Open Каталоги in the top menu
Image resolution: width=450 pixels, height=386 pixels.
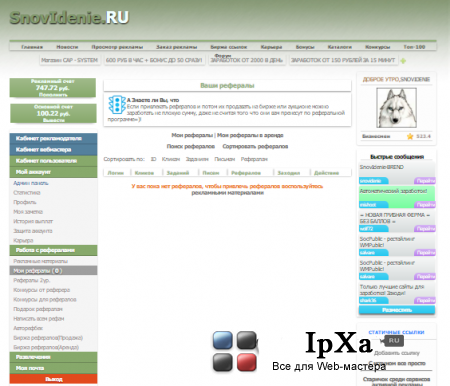(x=340, y=47)
